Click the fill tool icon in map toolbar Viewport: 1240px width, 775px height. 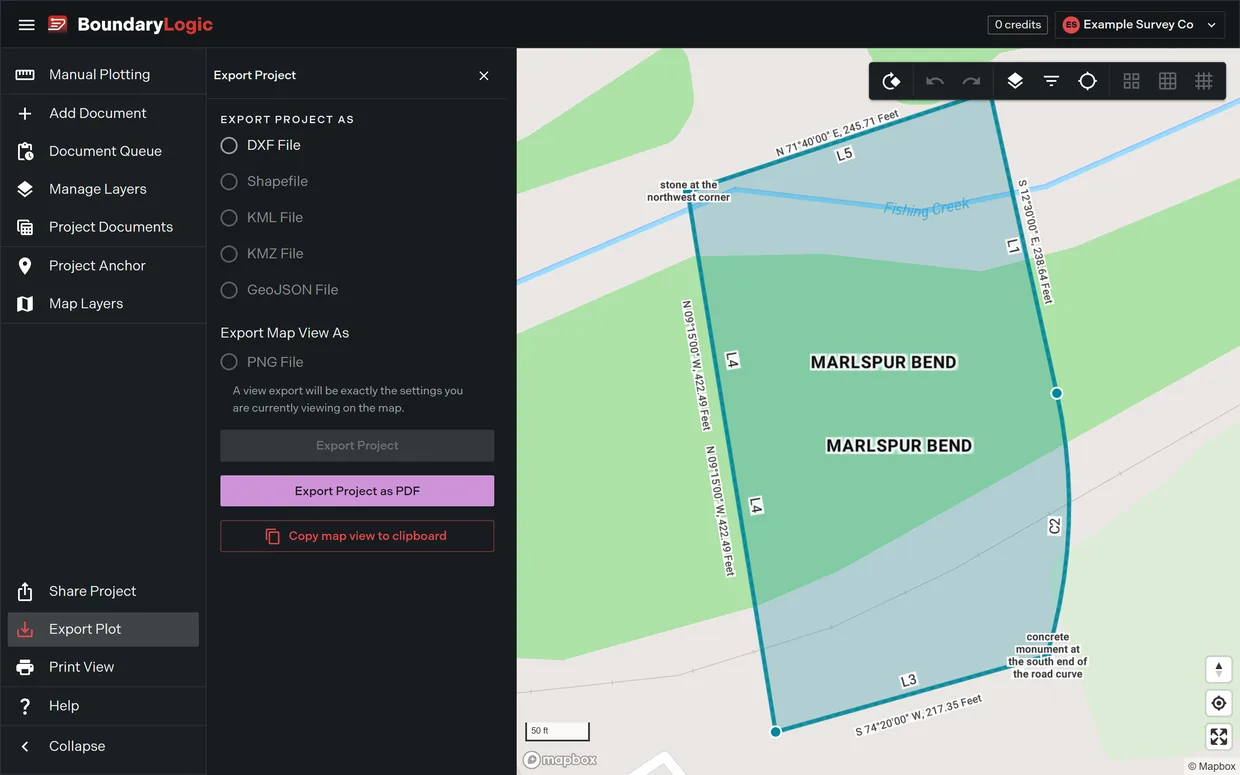click(x=891, y=81)
